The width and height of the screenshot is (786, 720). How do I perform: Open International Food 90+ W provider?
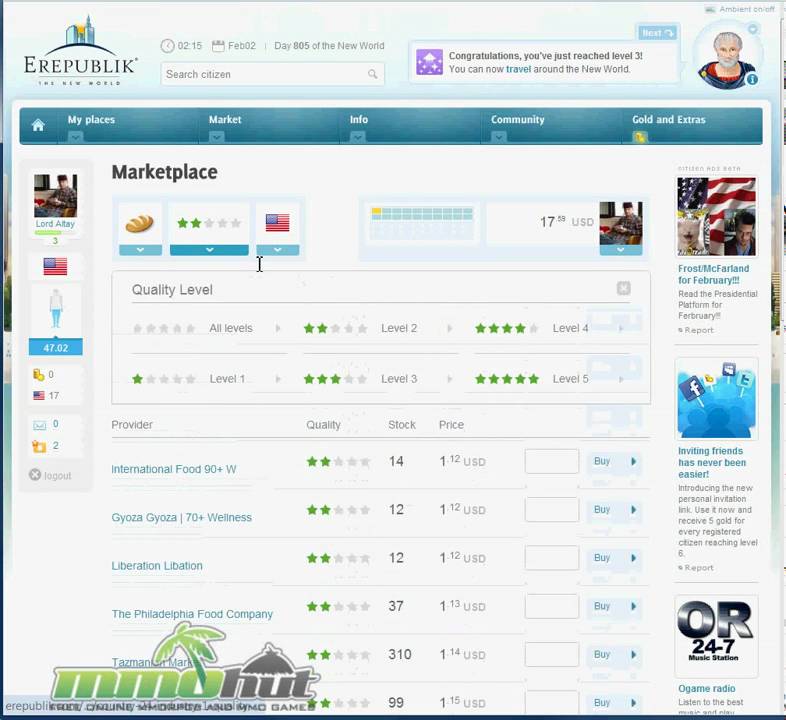pyautogui.click(x=173, y=469)
